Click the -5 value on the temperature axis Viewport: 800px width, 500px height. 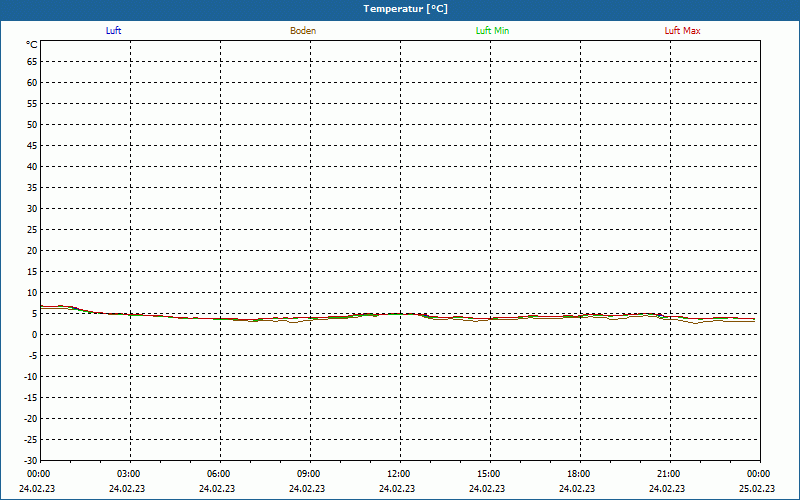click(33, 356)
